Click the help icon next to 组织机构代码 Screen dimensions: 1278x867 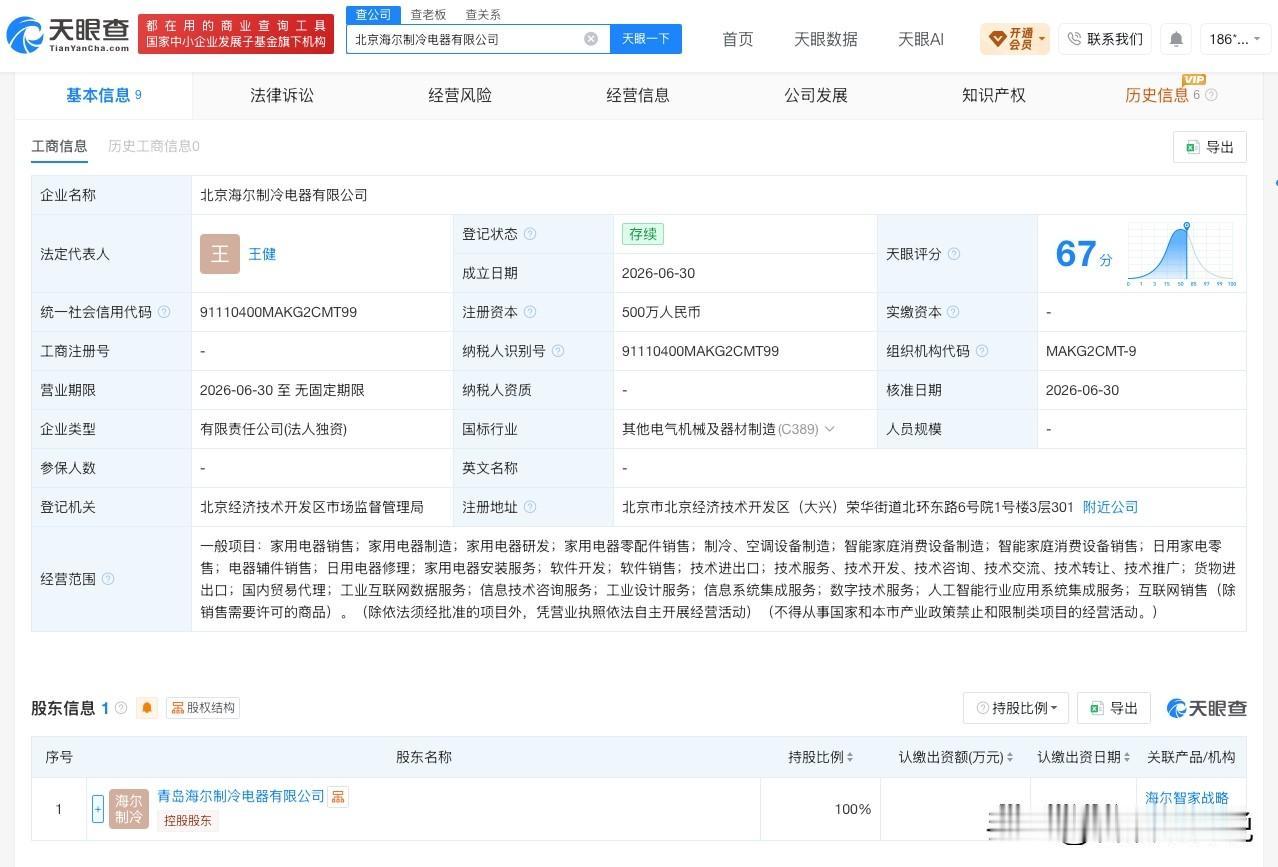(x=982, y=351)
